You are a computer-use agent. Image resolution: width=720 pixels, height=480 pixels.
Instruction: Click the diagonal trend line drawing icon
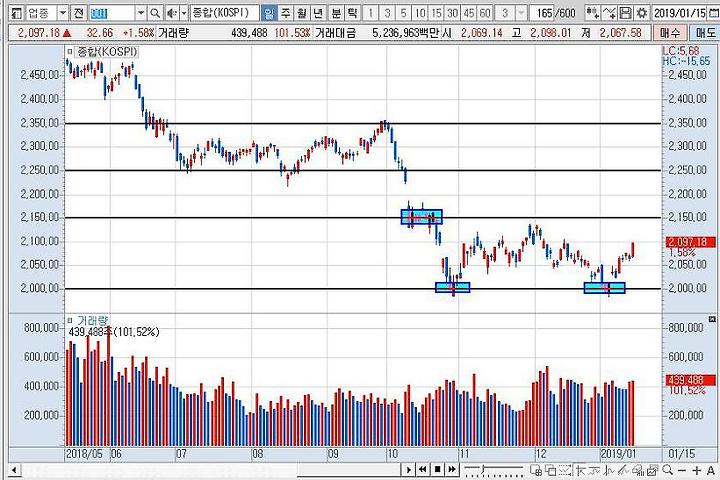623,470
